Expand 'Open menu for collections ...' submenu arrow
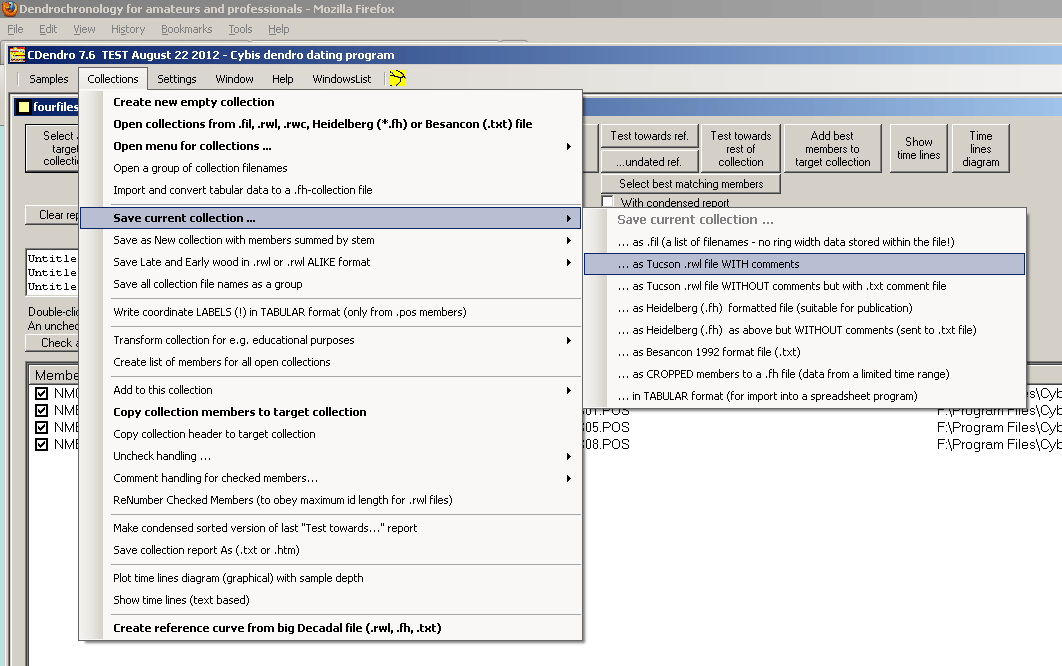Viewport: 1062px width, 666px height. click(568, 146)
